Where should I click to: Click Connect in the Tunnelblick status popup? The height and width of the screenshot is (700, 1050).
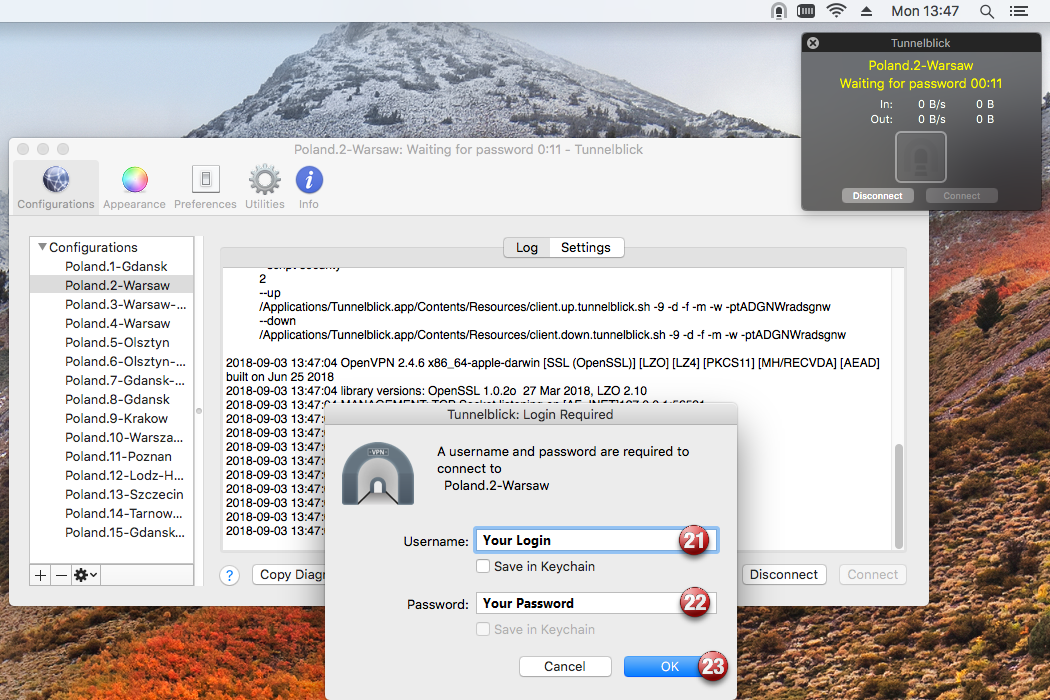coord(962,196)
